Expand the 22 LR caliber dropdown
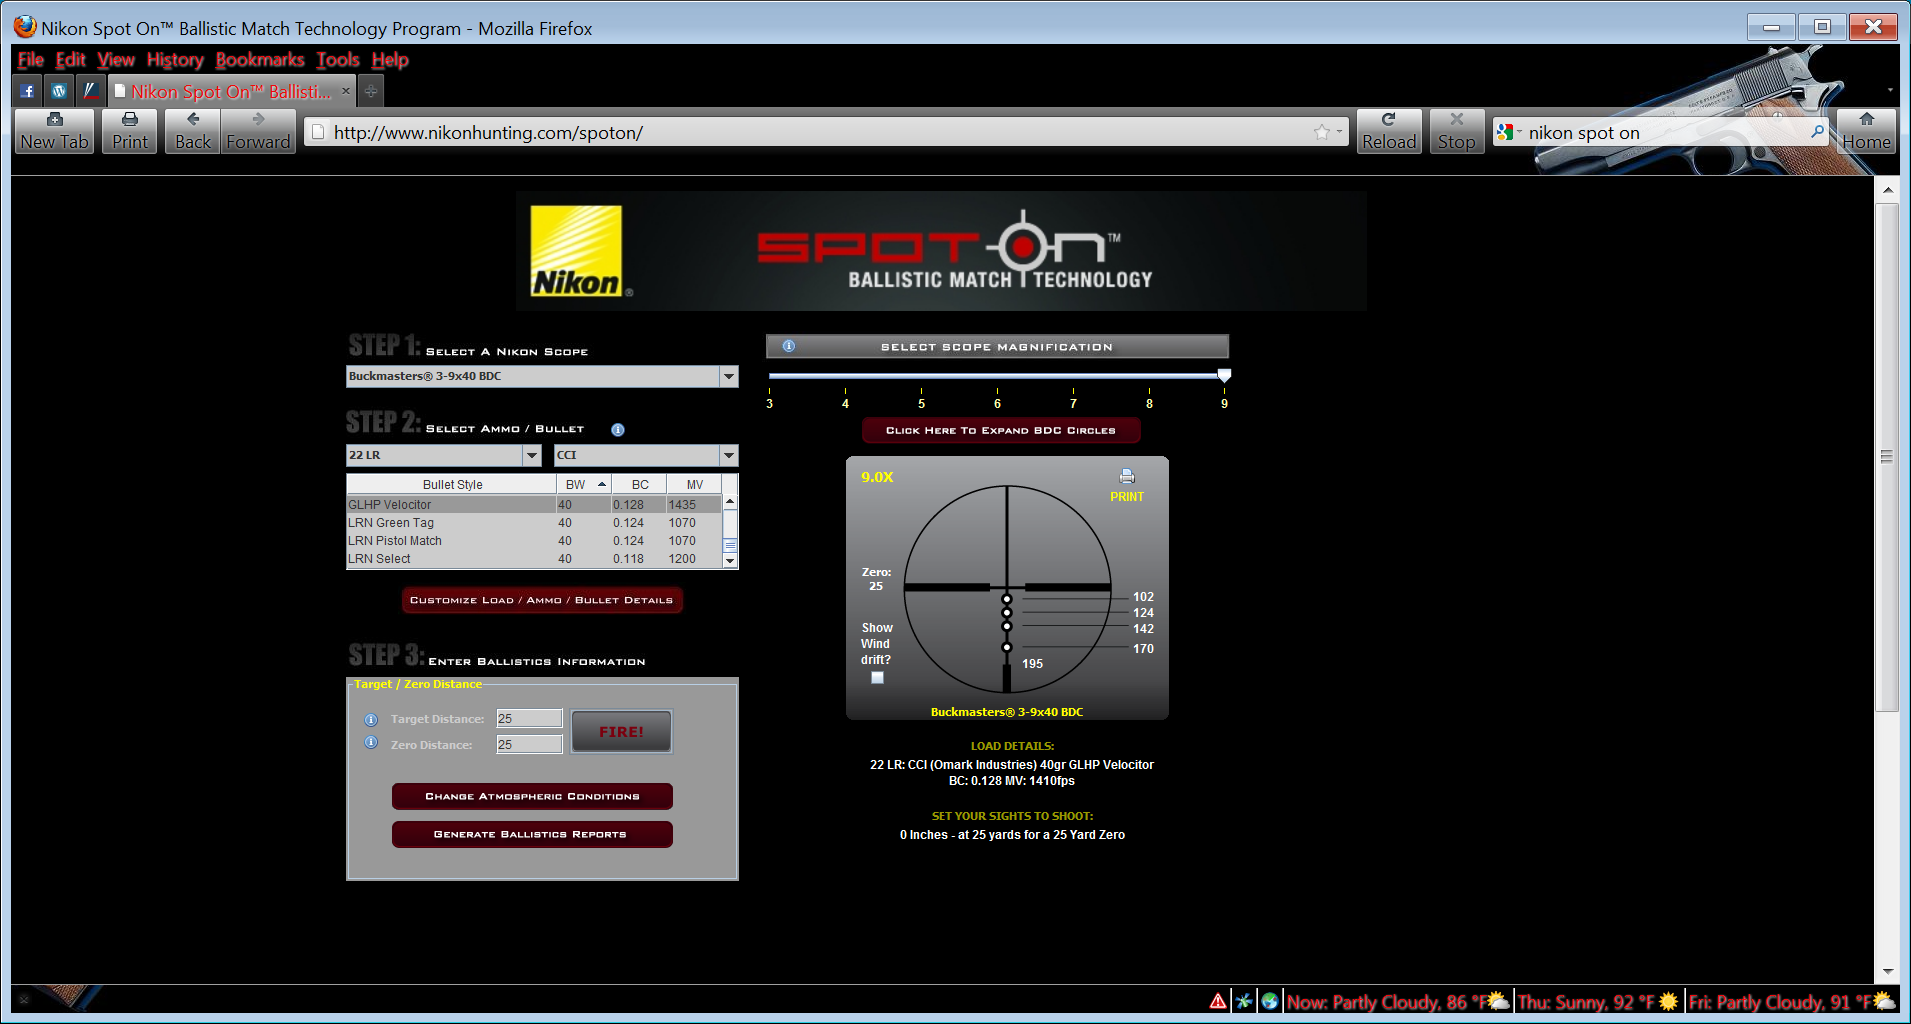 click(532, 455)
